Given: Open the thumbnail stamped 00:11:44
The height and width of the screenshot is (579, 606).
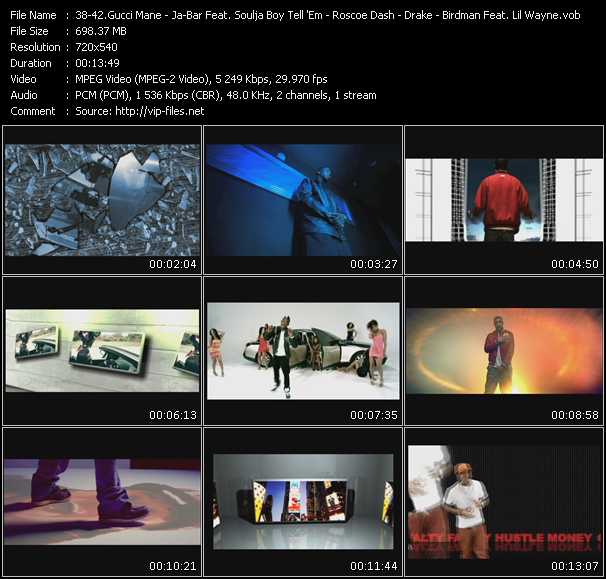Looking at the screenshot, I should click(303, 502).
